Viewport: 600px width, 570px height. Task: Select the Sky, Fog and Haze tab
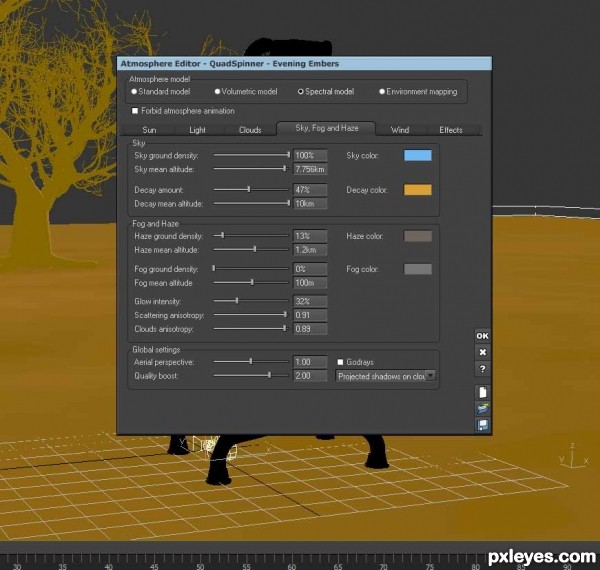(326, 128)
